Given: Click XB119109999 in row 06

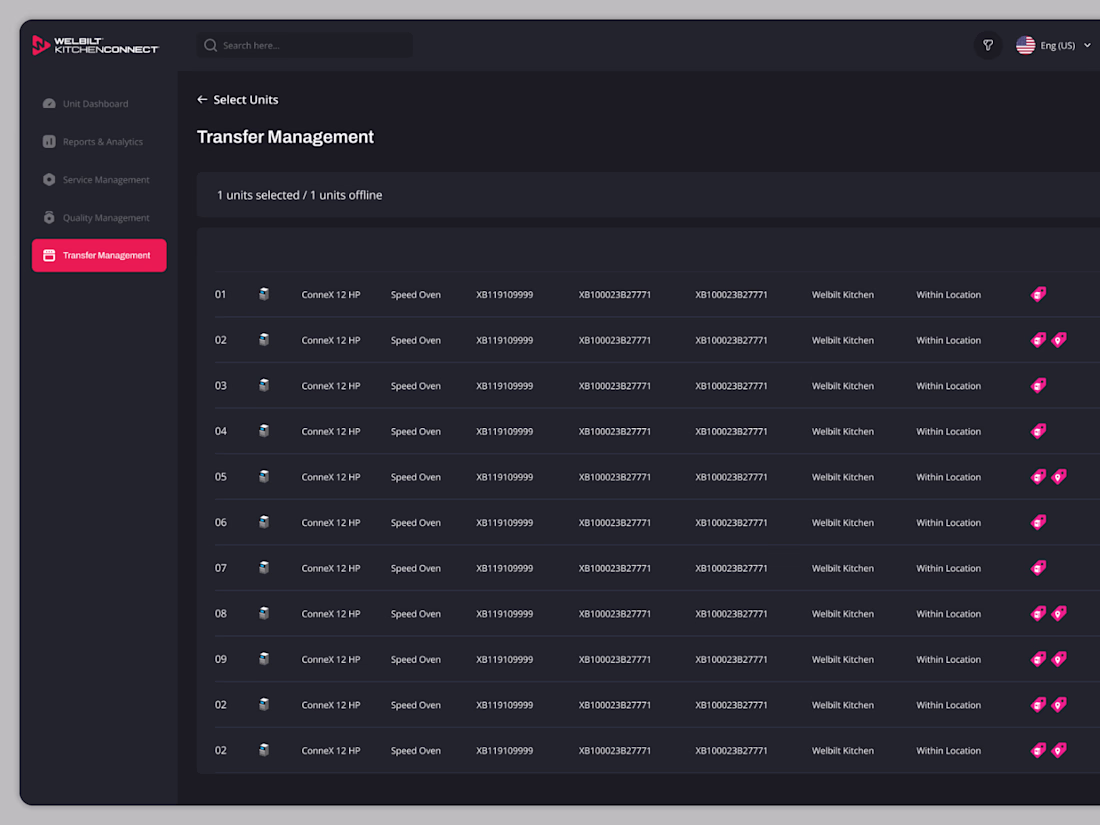Looking at the screenshot, I should (504, 523).
